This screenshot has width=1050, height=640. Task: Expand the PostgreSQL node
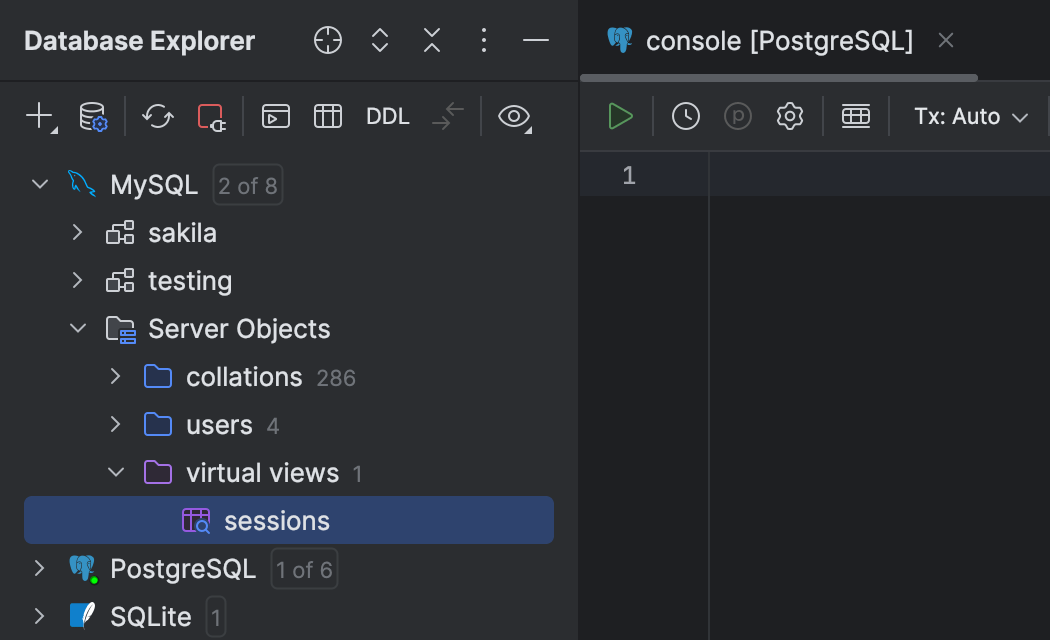click(39, 568)
